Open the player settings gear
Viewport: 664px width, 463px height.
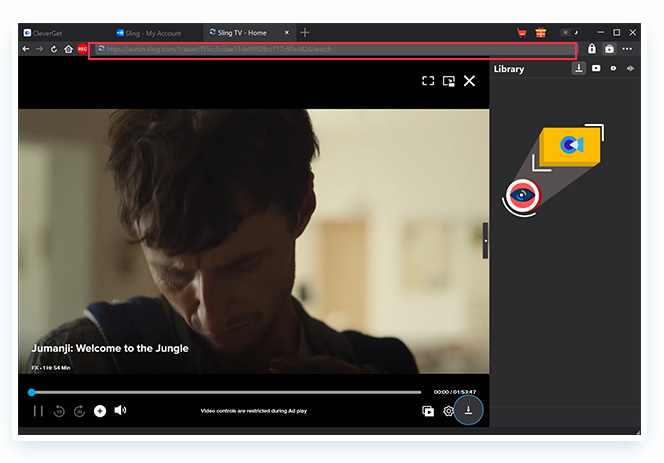(x=448, y=411)
